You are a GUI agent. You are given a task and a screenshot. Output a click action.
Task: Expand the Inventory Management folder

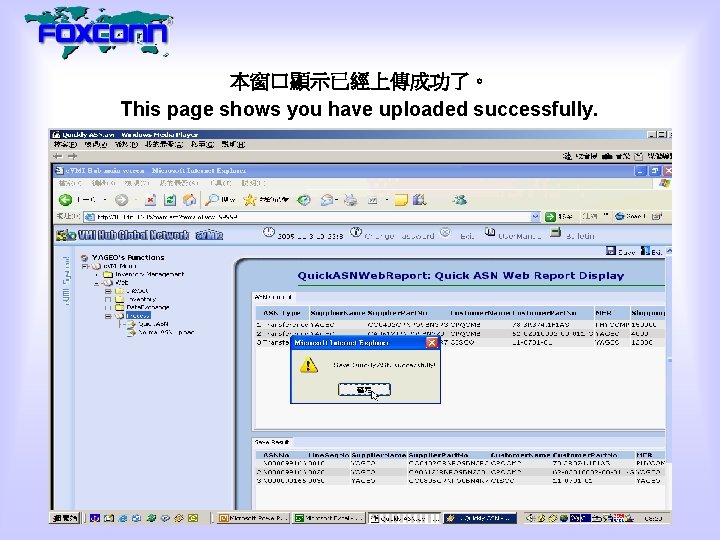pos(97,275)
